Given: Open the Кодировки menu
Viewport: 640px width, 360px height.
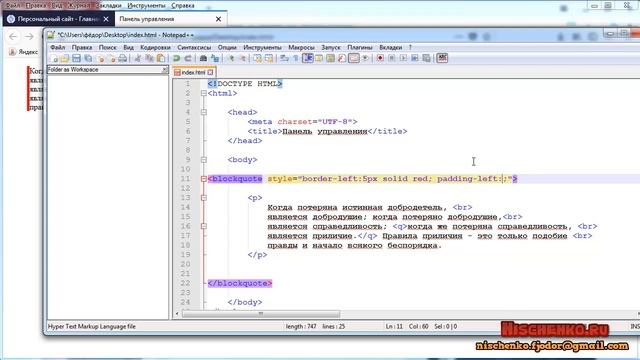Looking at the screenshot, I should tap(155, 47).
